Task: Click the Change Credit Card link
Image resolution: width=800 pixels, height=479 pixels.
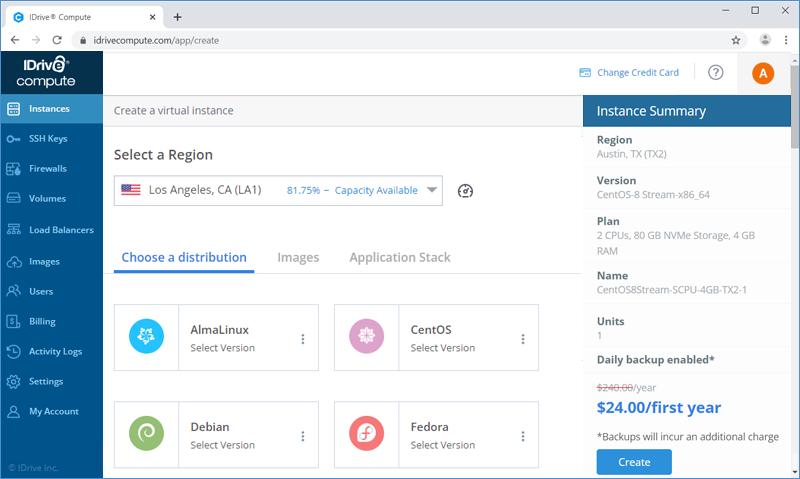Action: pyautogui.click(x=638, y=72)
